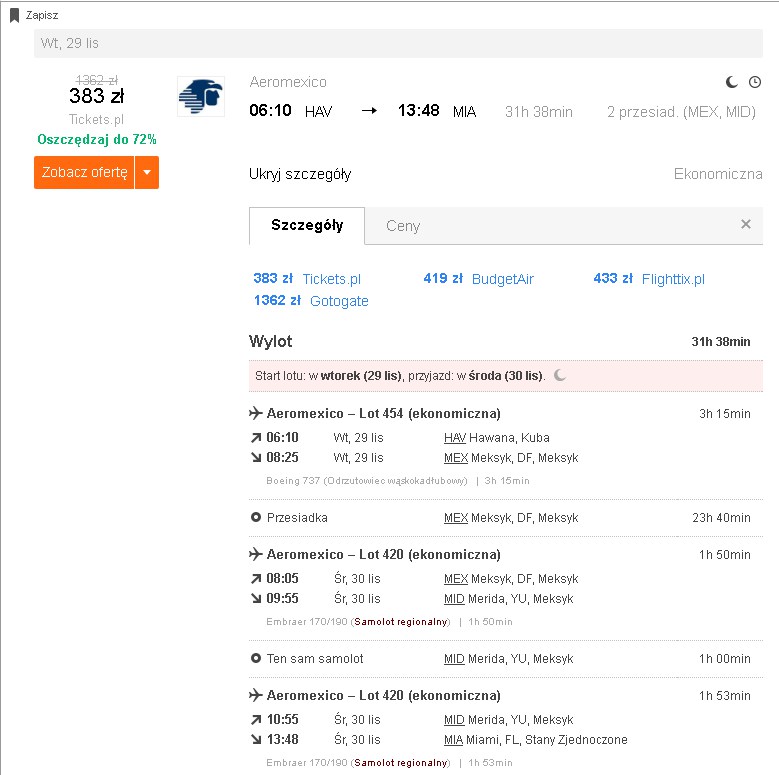Click the Zobacz ofertę button
This screenshot has height=775, width=779.
coord(84,172)
